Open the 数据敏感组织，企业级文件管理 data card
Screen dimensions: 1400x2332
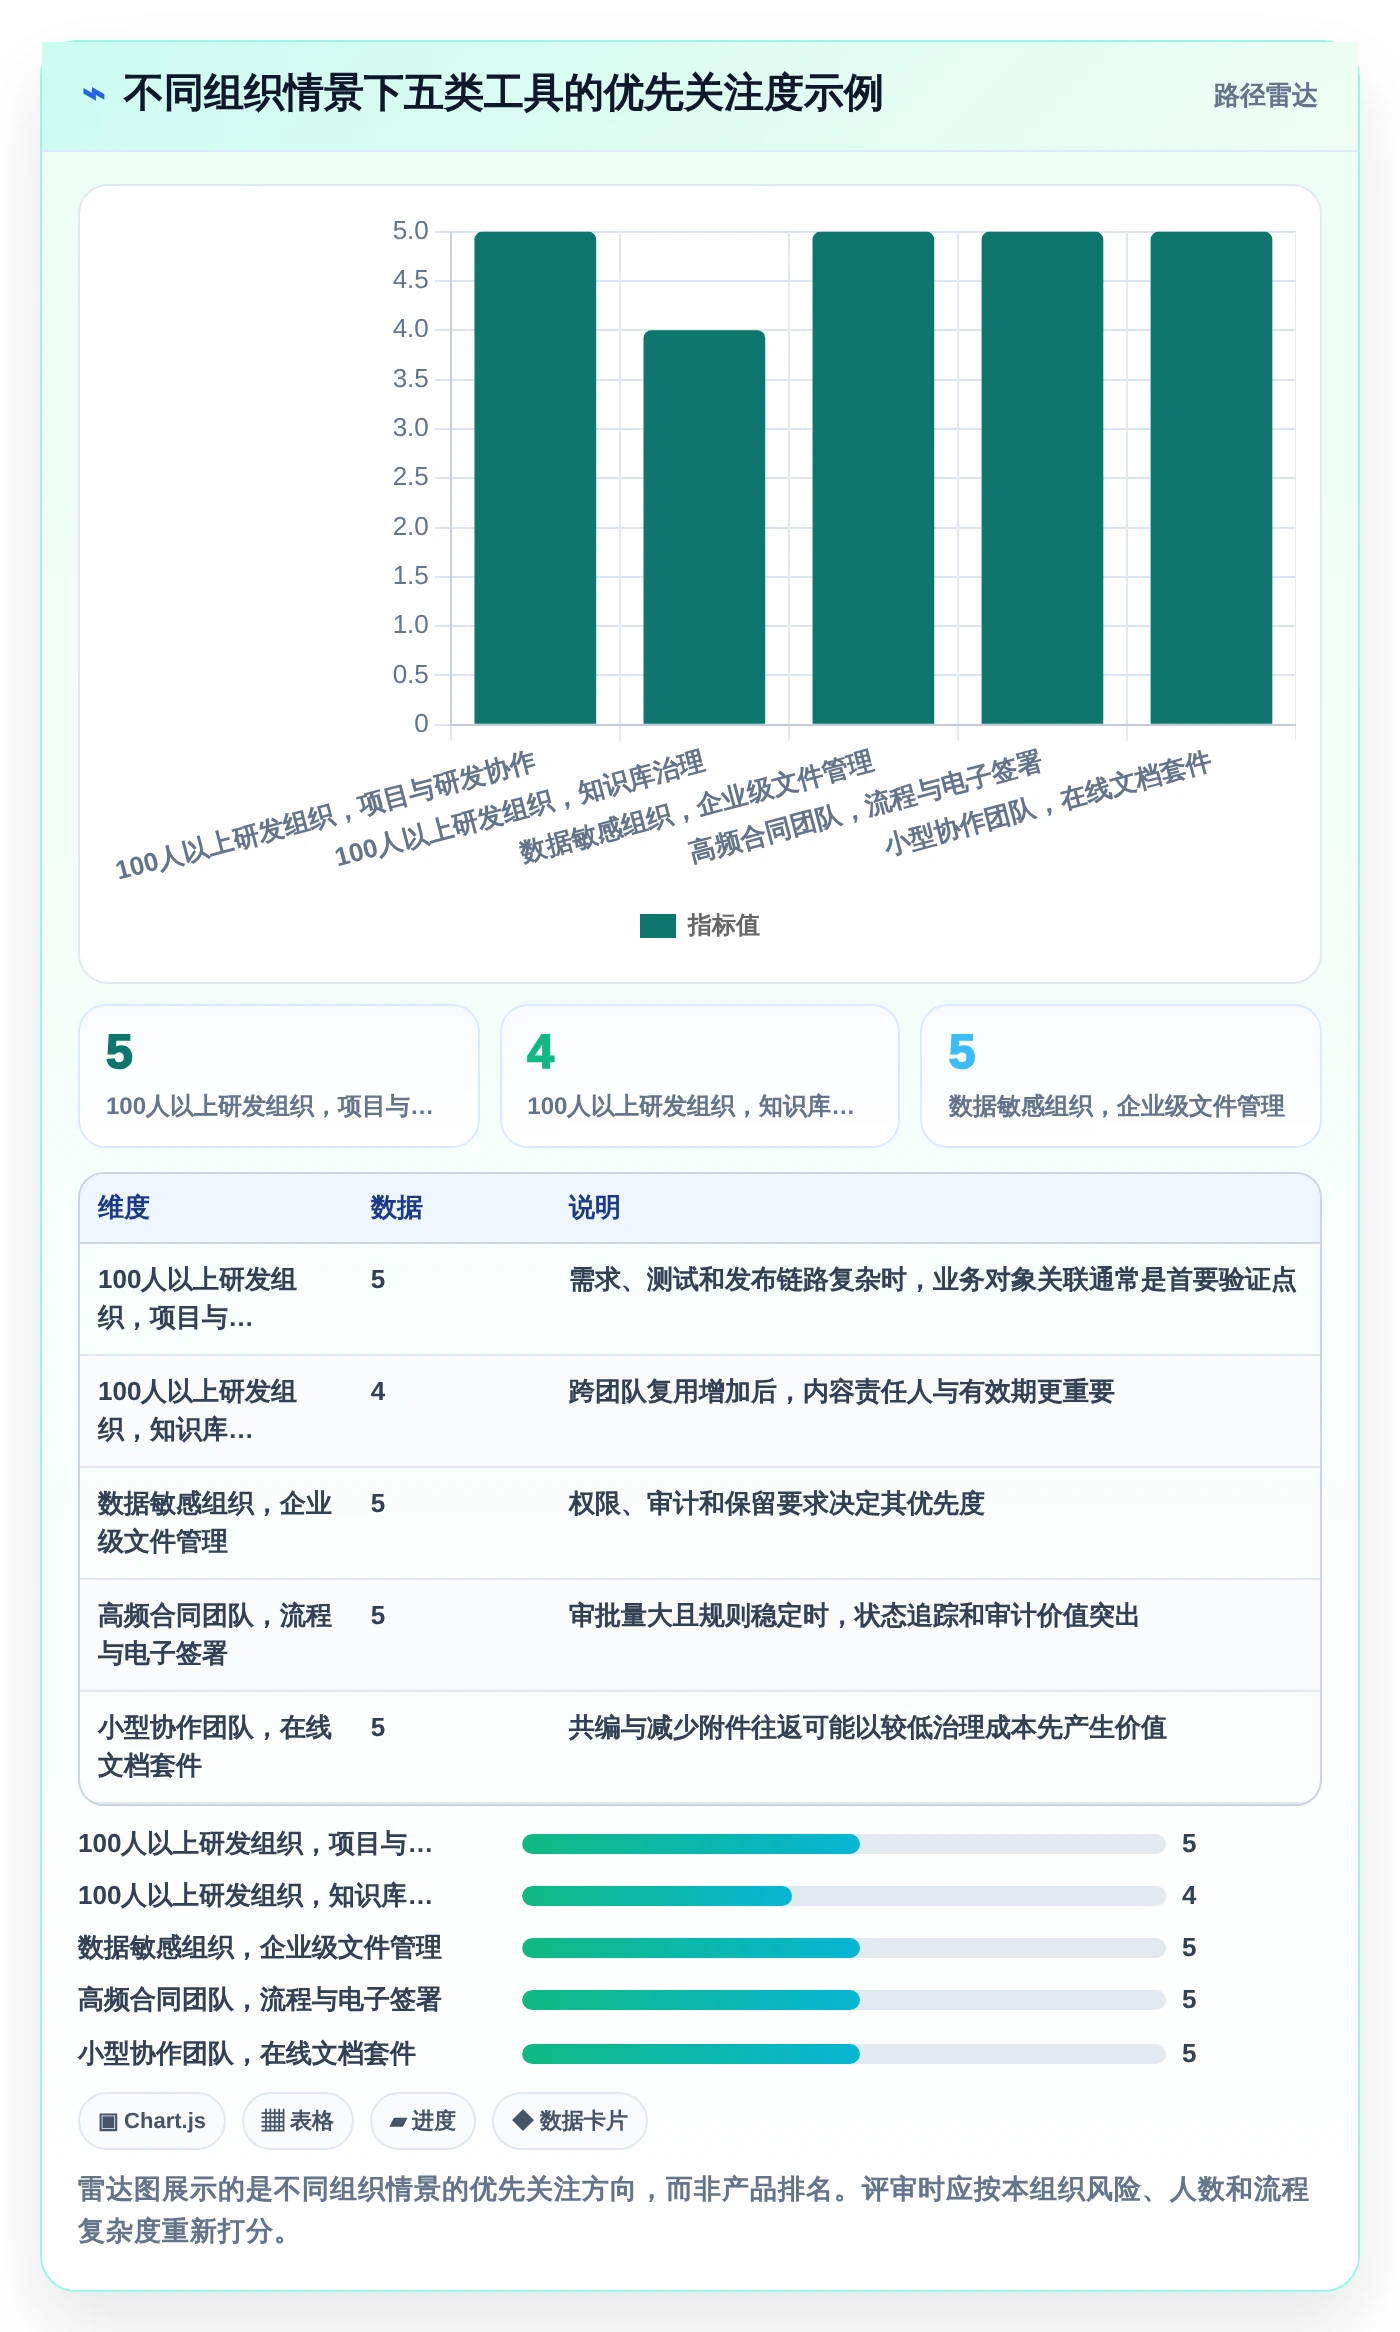point(1121,1076)
